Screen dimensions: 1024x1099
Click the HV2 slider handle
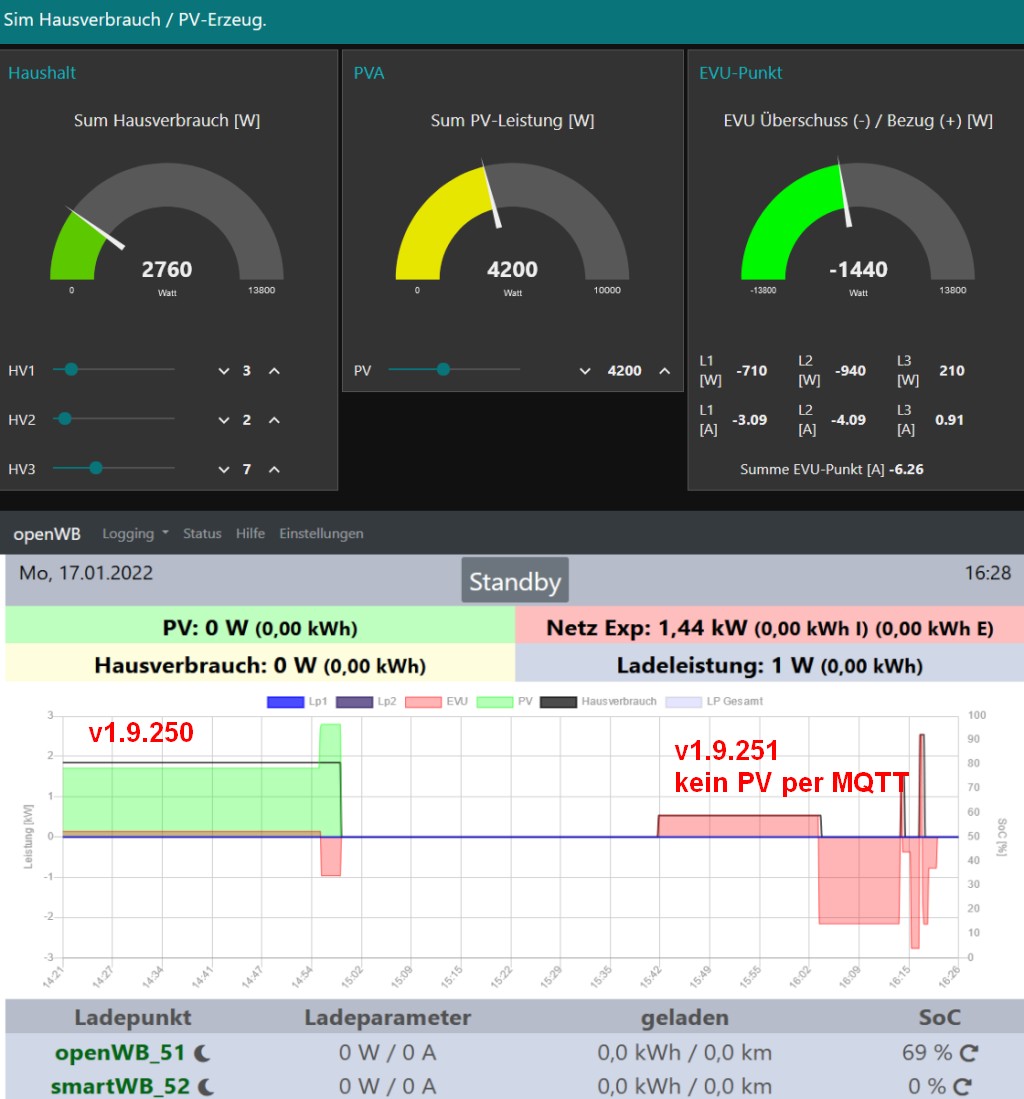(65, 419)
